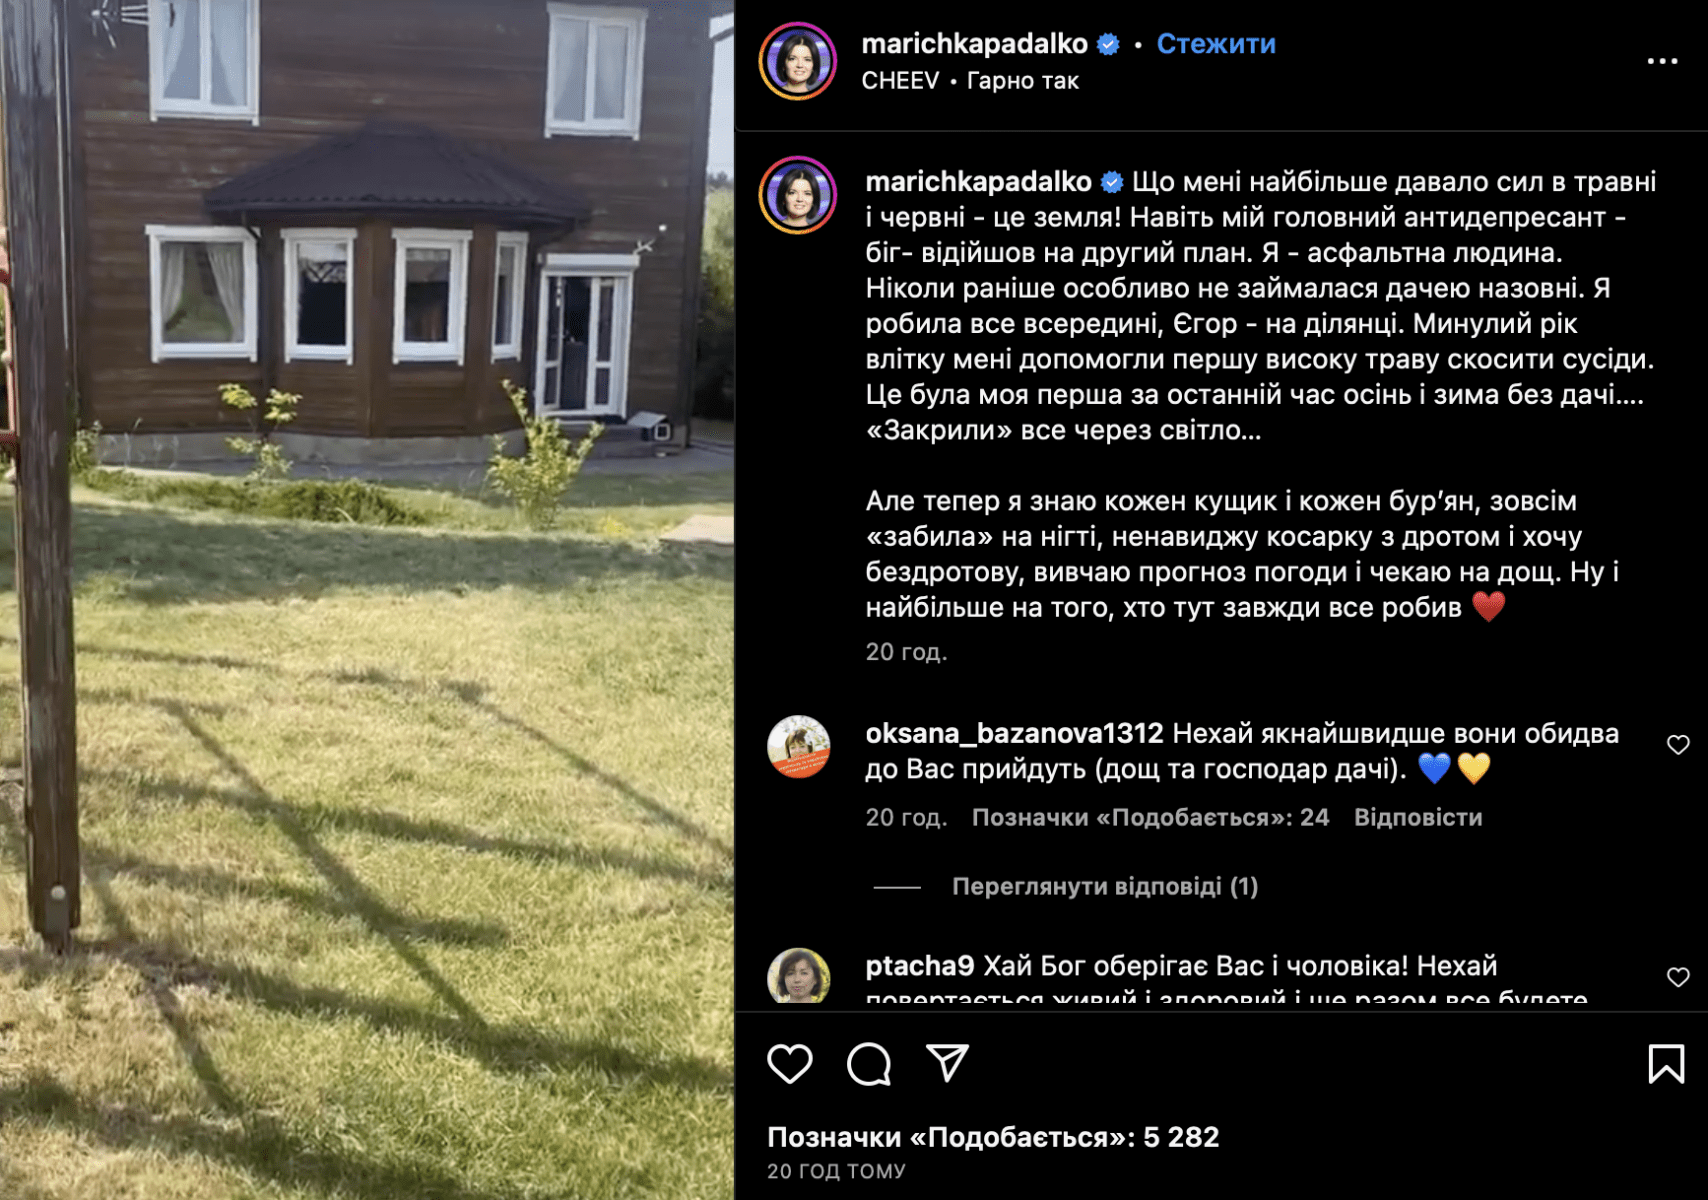Like the post with the heart icon

789,1064
